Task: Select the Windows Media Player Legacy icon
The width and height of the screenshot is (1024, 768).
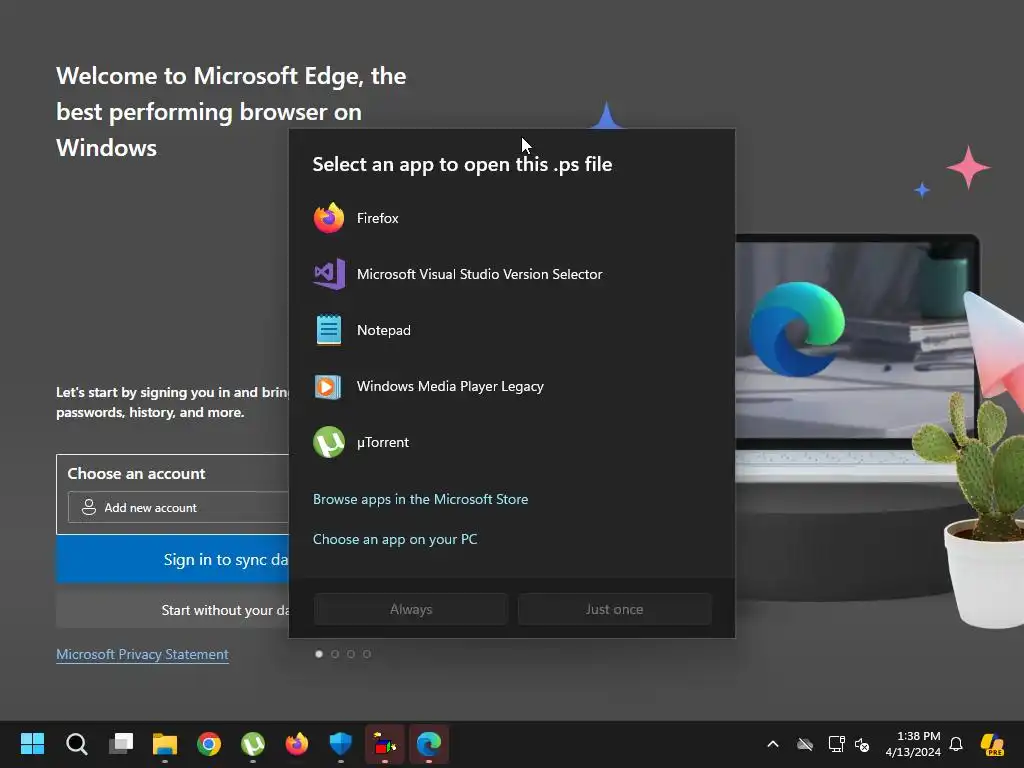Action: pos(328,387)
